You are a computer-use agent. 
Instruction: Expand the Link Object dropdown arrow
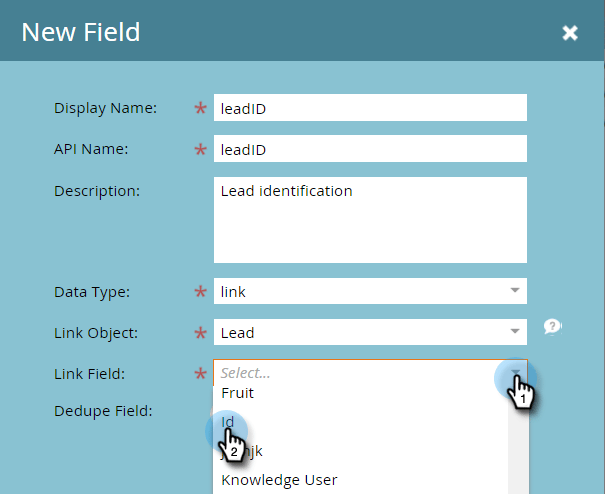[x=515, y=331]
